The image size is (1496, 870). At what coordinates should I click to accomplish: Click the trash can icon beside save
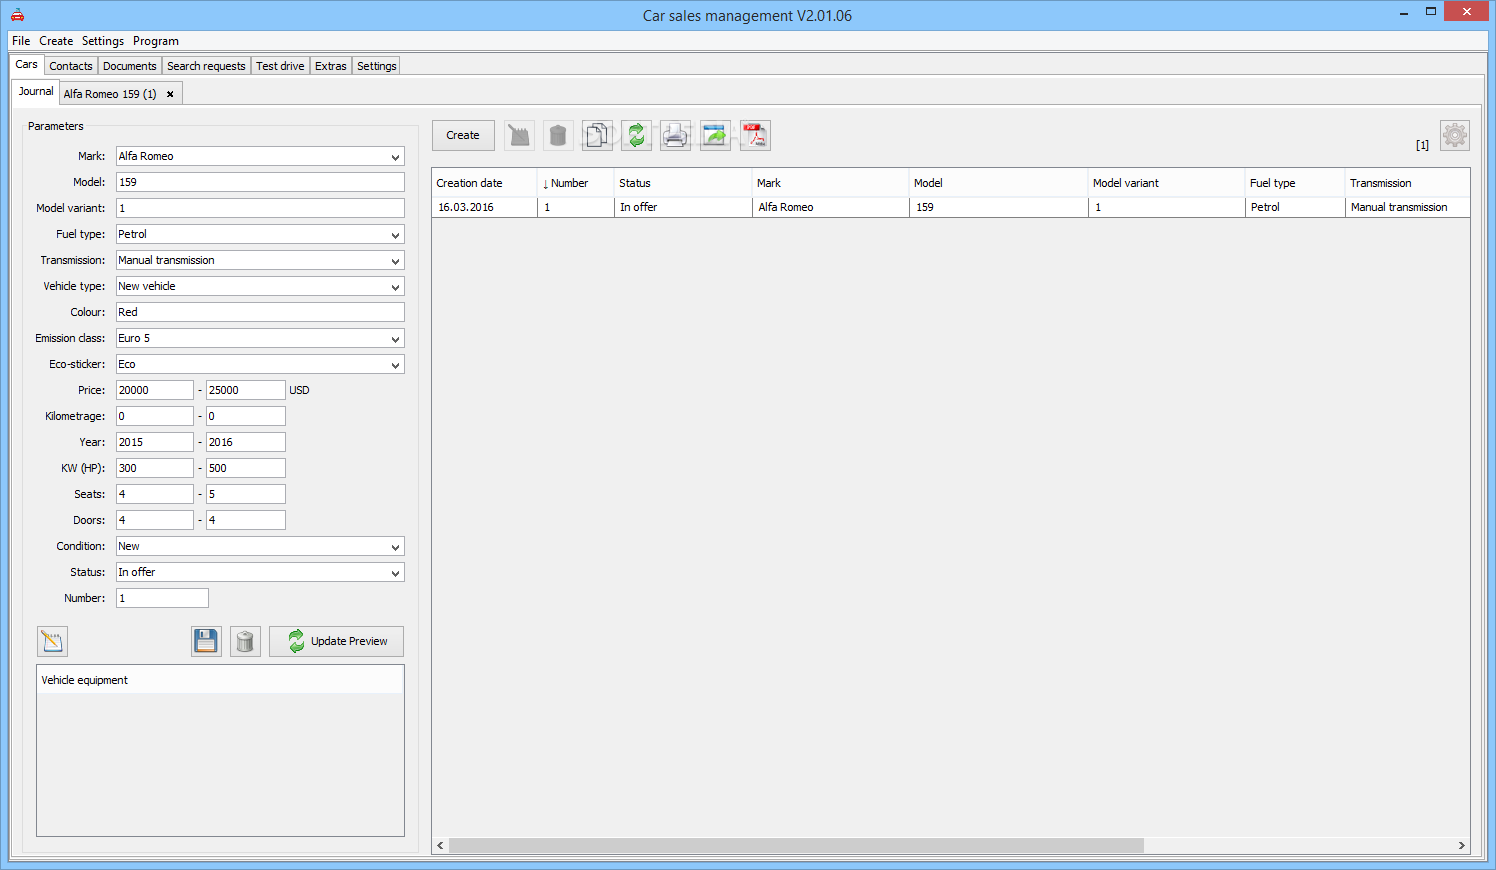[x=245, y=641]
